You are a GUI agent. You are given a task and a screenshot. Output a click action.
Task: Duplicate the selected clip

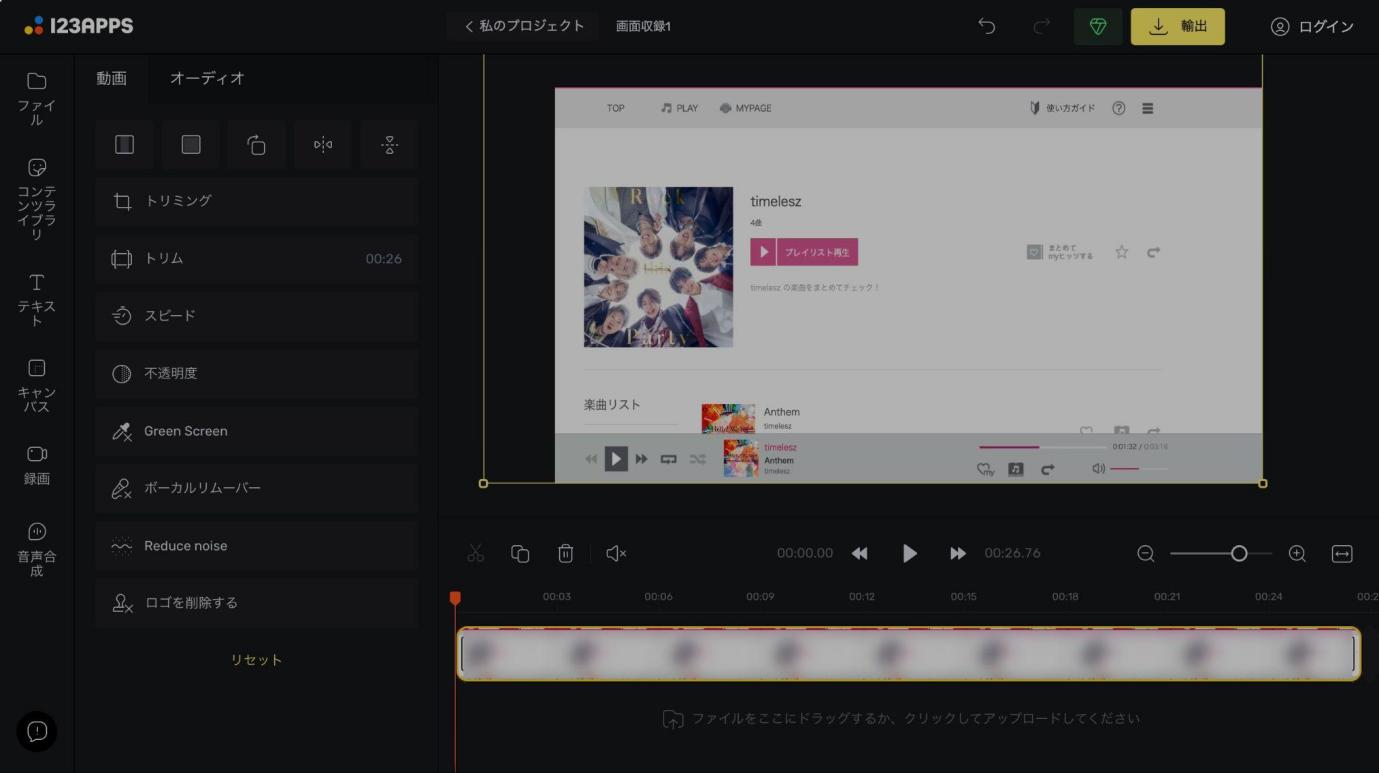[520, 553]
